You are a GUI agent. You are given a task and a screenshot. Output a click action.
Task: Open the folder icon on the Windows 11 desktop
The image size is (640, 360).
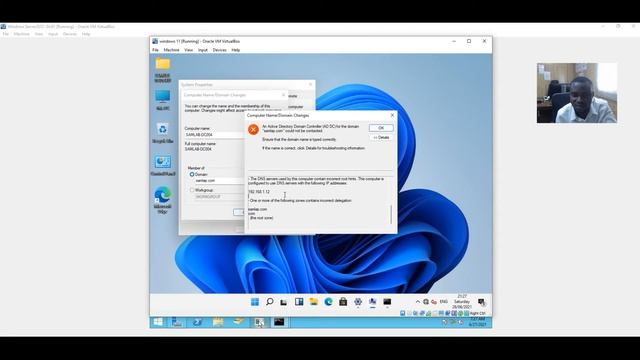click(x=162, y=64)
